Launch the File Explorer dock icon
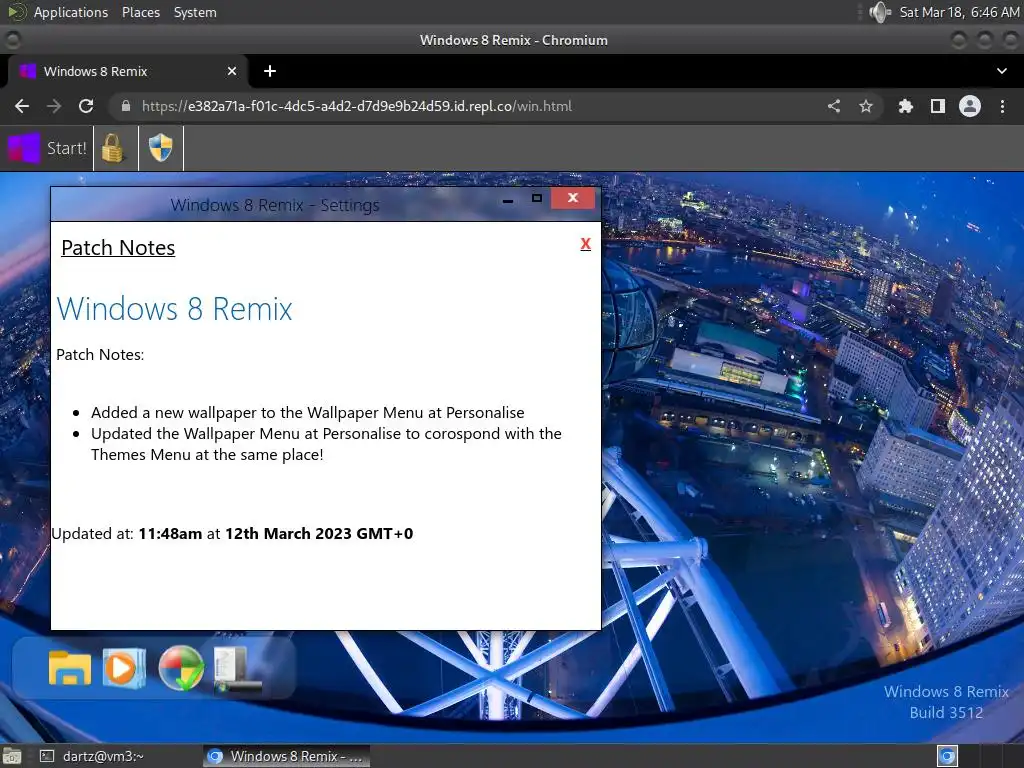 70,668
